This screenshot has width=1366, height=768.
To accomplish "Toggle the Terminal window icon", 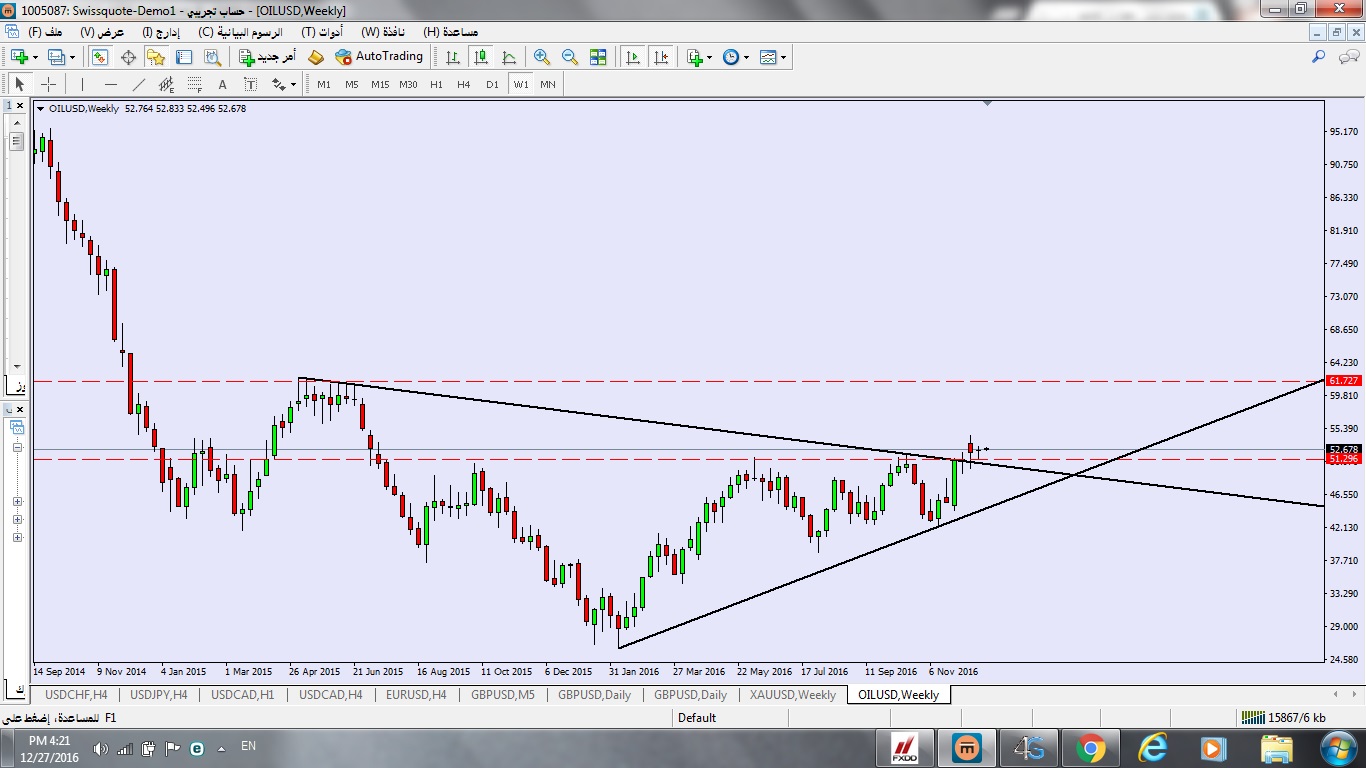I will point(184,57).
